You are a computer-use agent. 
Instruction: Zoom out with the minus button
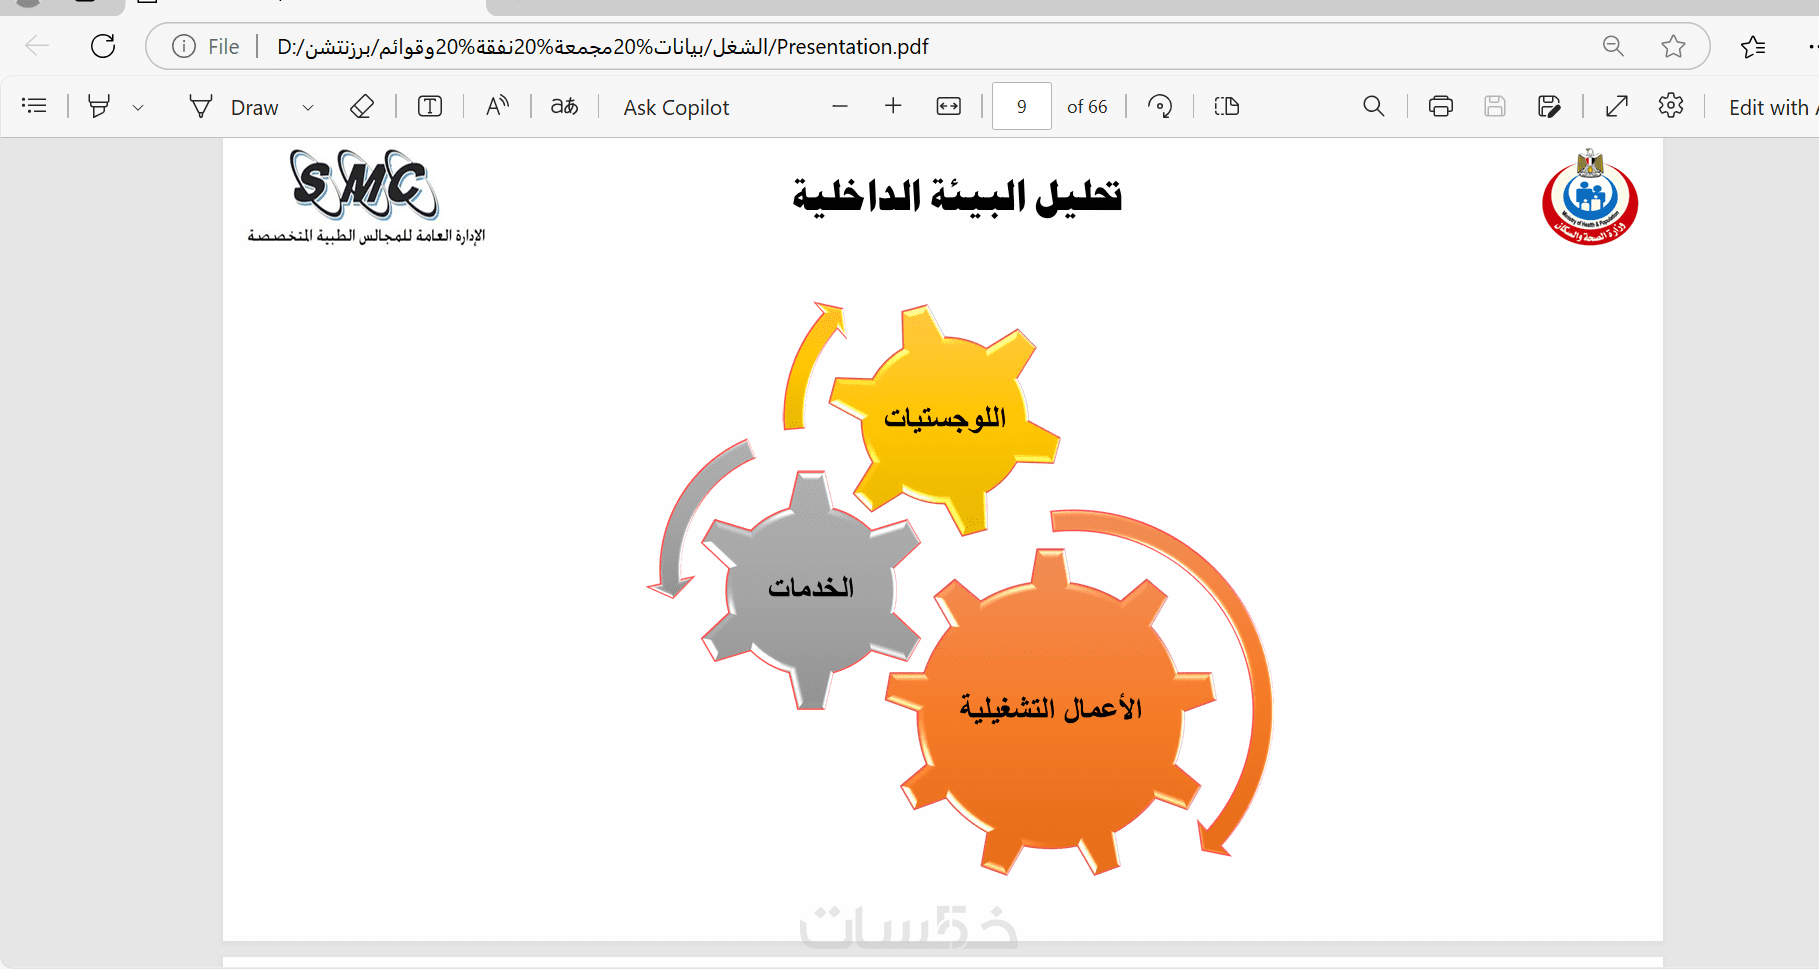[x=840, y=106]
